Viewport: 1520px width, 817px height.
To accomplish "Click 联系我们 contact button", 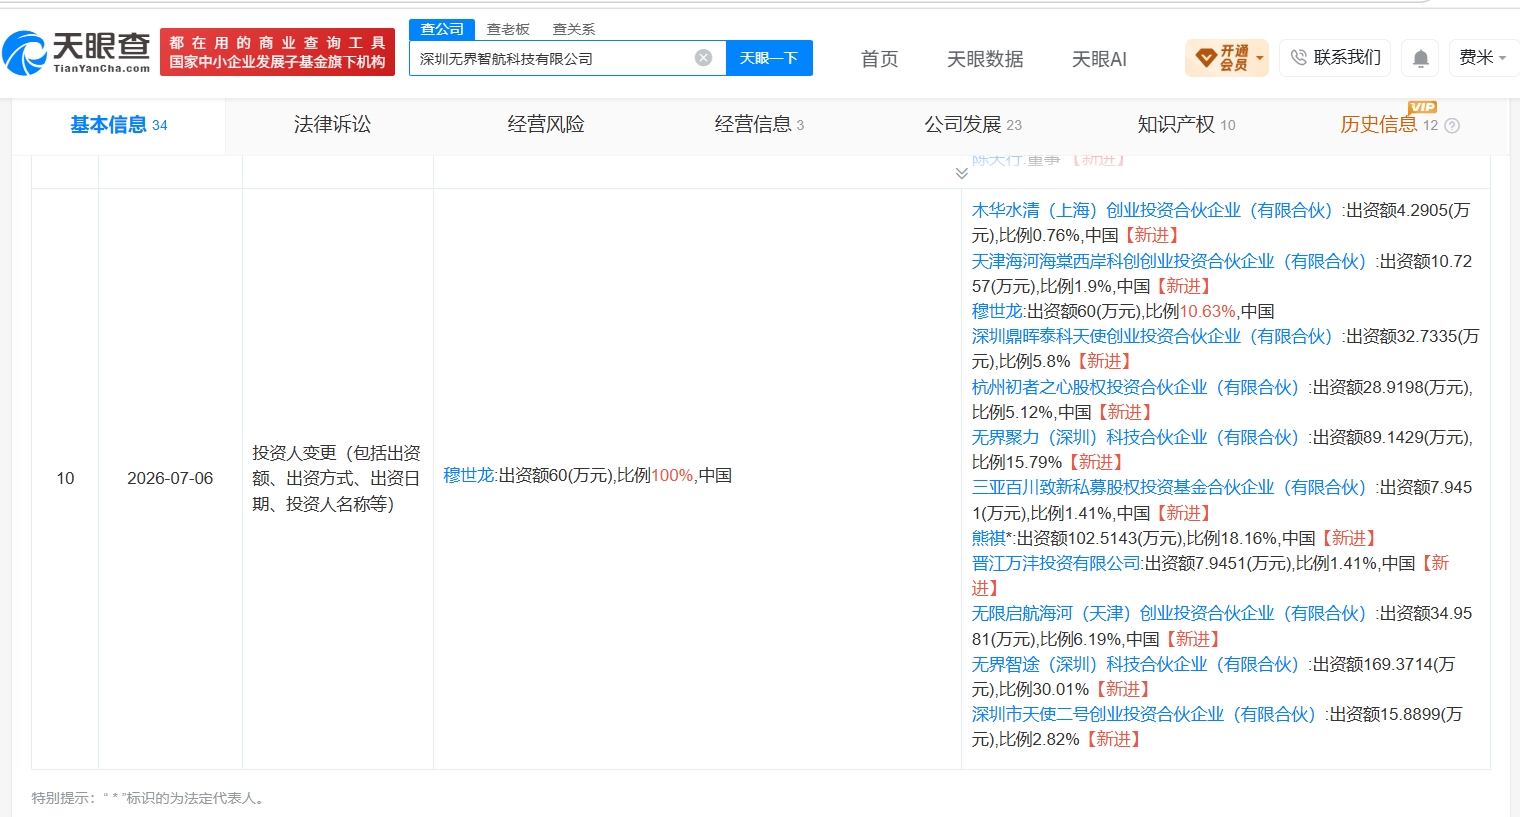I will pos(1335,58).
